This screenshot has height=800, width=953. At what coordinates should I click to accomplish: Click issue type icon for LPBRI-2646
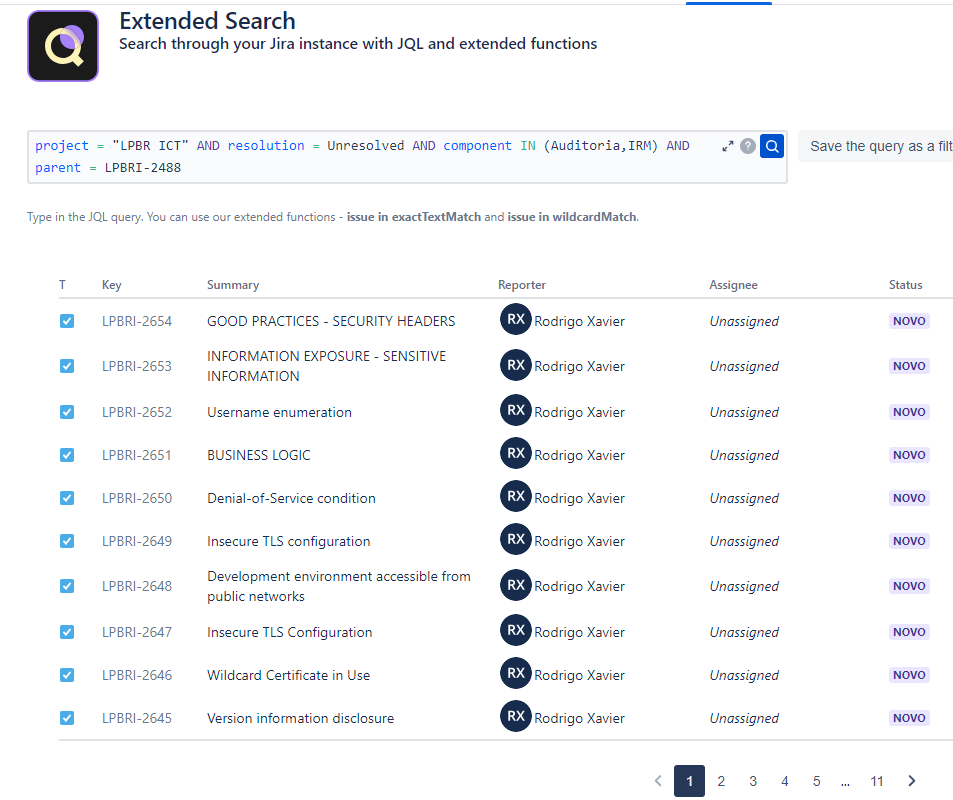coord(67,675)
